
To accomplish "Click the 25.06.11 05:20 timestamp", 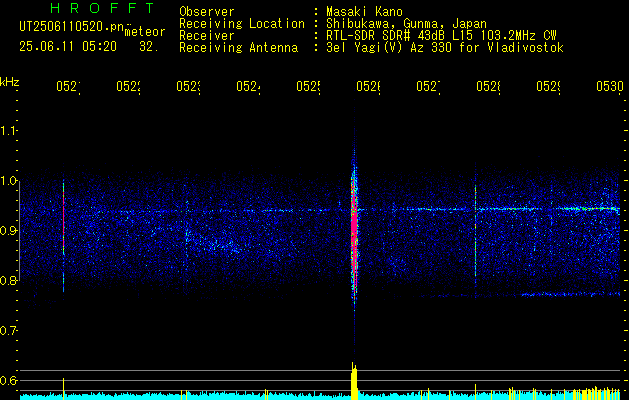I will (x=68, y=47).
